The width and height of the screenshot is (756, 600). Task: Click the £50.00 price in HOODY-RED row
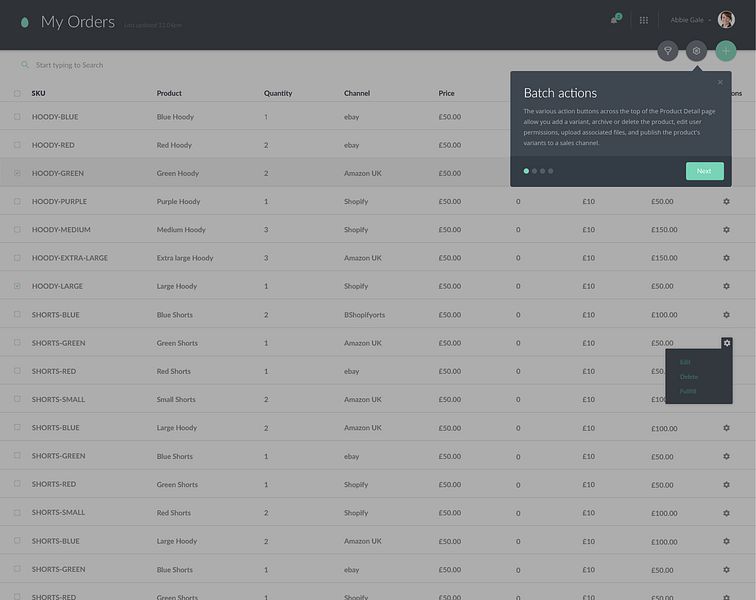point(449,145)
